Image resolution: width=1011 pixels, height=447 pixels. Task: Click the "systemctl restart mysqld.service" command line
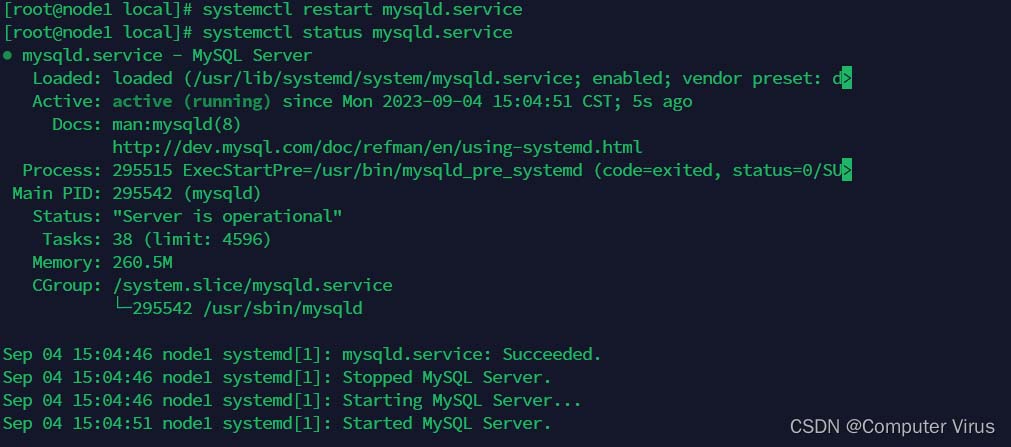click(362, 10)
